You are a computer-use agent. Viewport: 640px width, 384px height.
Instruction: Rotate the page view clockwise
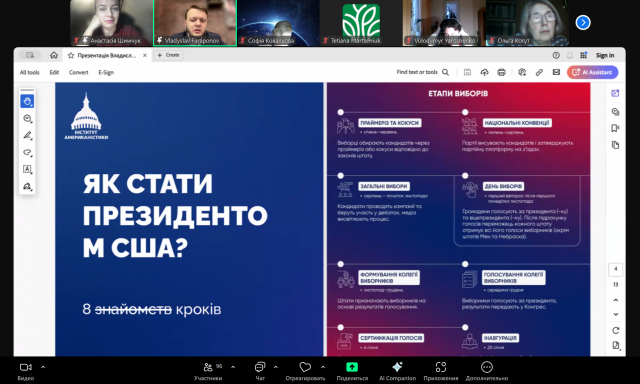616,330
